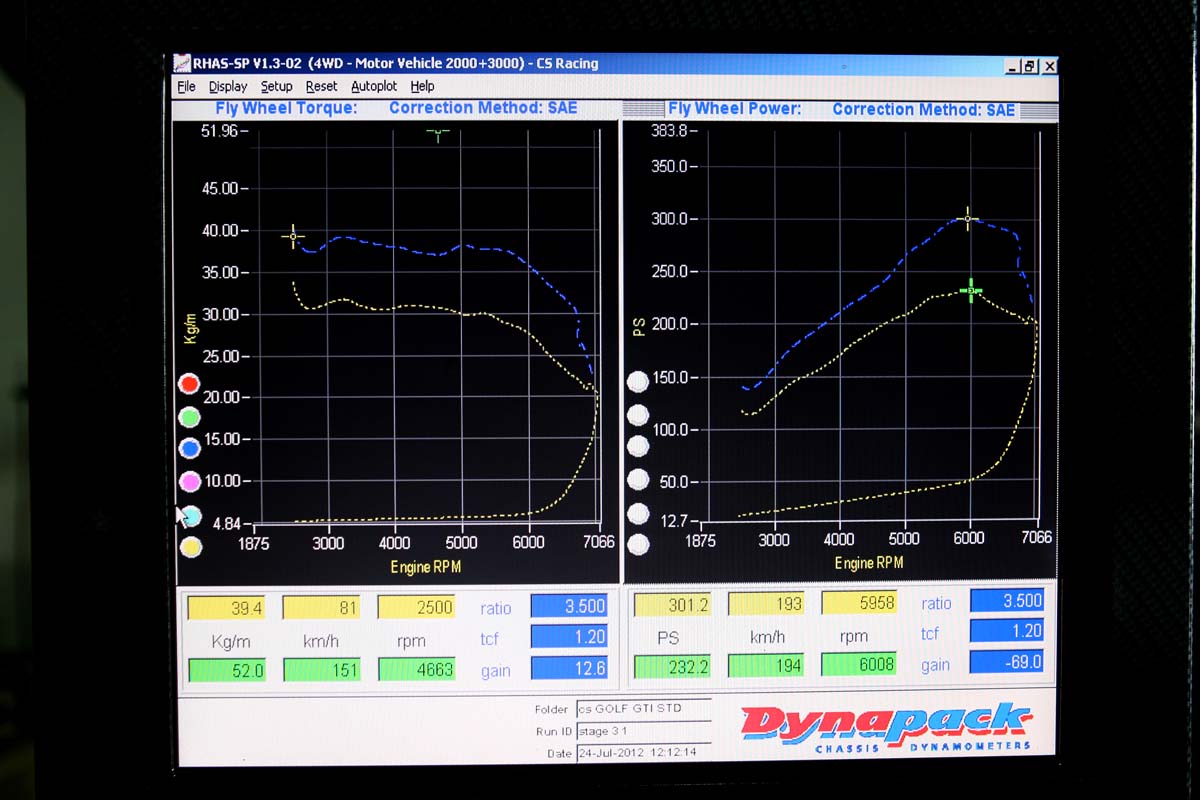The width and height of the screenshot is (1200, 800).
Task: Click the Dynapack logo
Action: tap(884, 725)
